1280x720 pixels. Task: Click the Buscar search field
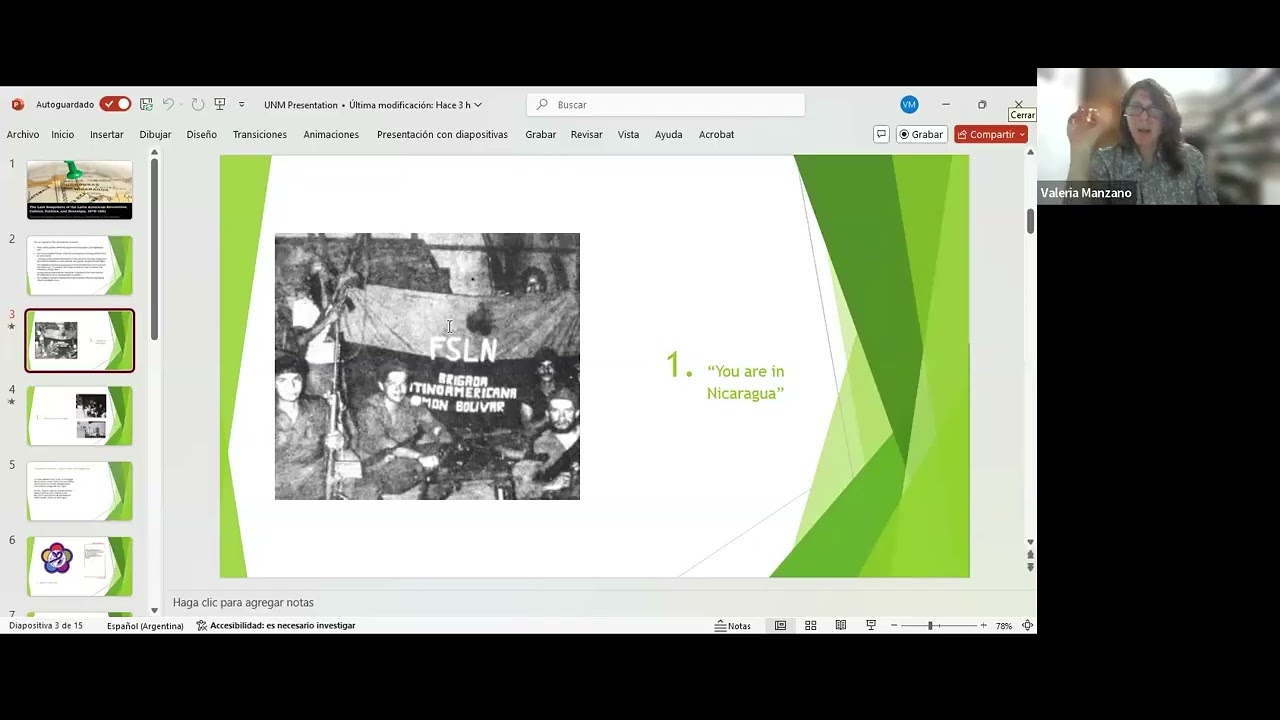click(x=666, y=104)
